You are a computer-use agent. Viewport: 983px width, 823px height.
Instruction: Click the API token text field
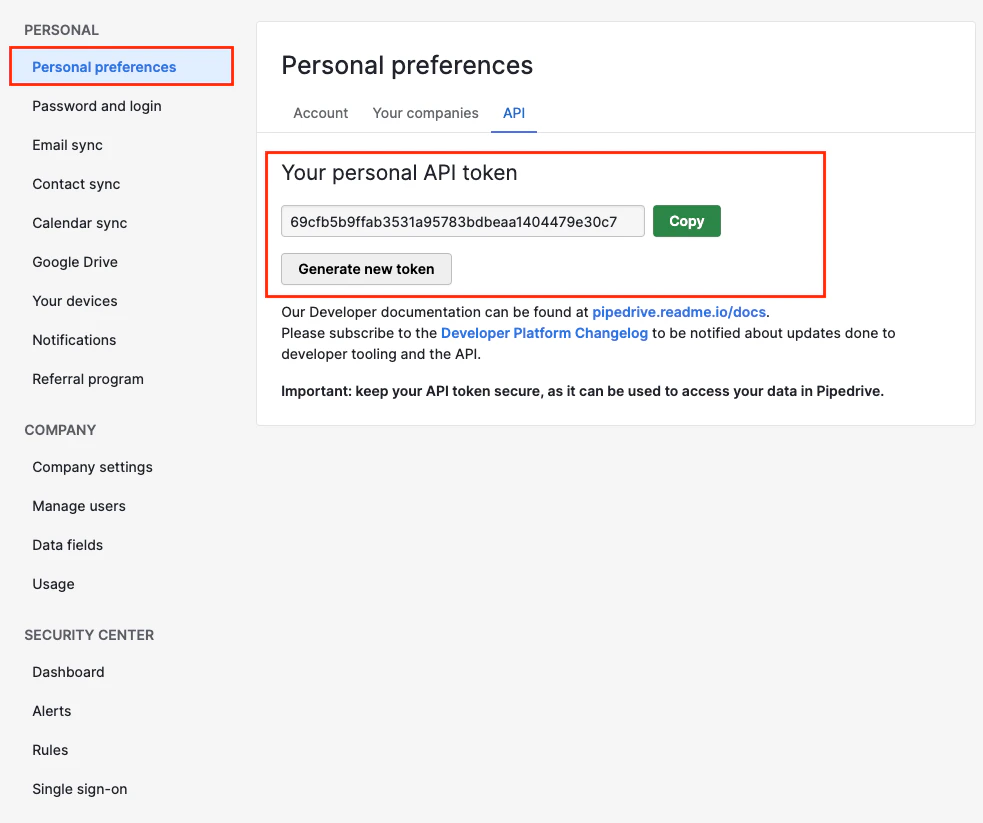point(463,221)
